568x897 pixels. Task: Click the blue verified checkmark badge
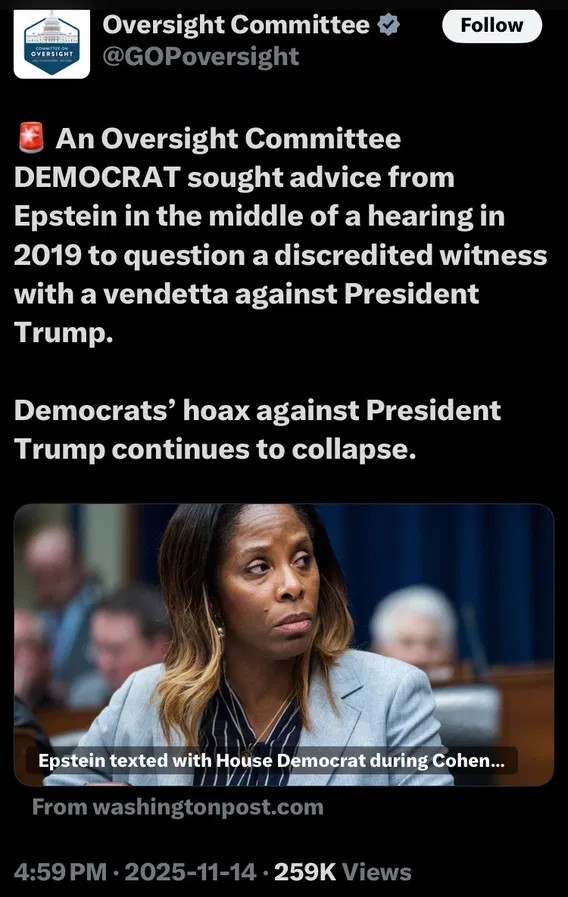coord(389,26)
